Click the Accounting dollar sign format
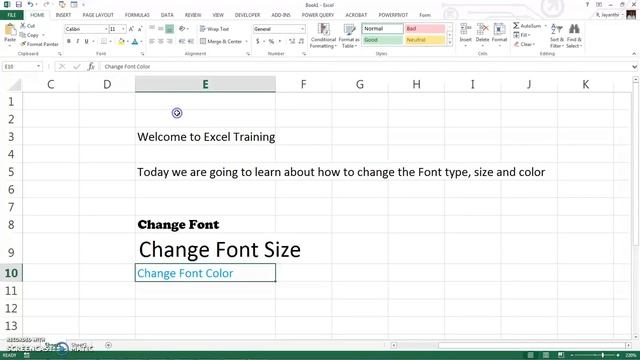 point(258,41)
